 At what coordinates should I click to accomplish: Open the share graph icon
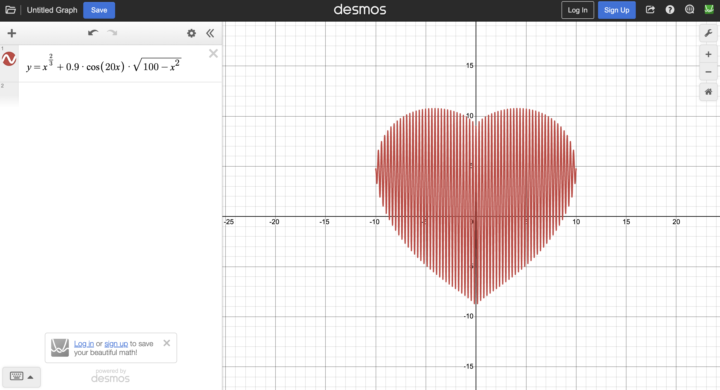pos(650,10)
